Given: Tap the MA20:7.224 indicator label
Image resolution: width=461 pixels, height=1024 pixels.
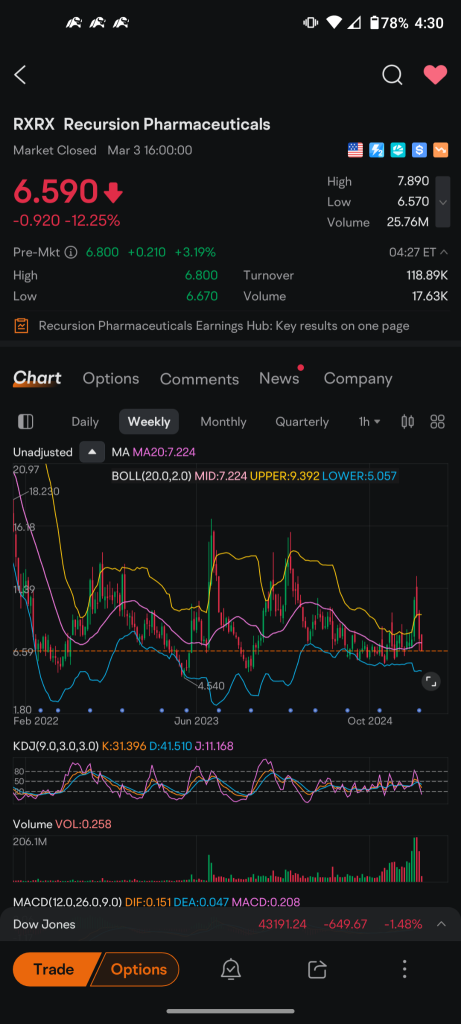Looking at the screenshot, I should (164, 452).
